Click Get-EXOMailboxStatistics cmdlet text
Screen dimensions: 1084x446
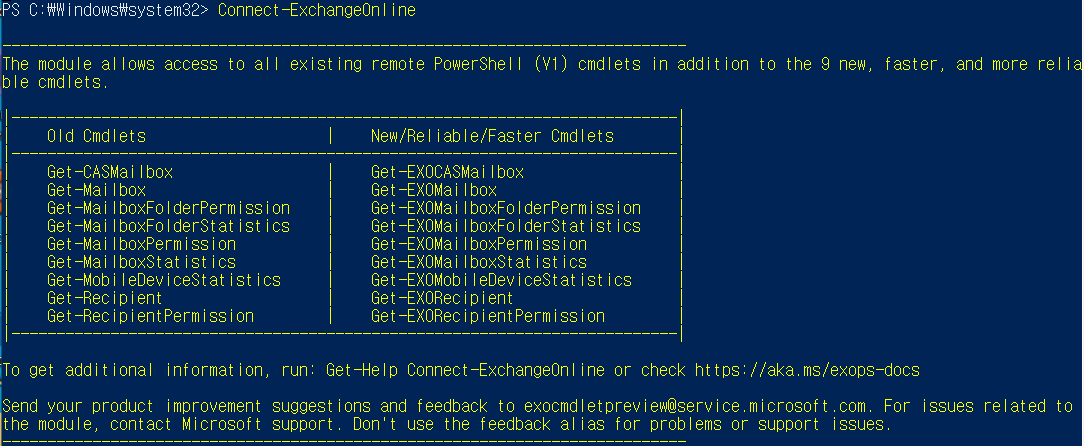pyautogui.click(x=478, y=261)
